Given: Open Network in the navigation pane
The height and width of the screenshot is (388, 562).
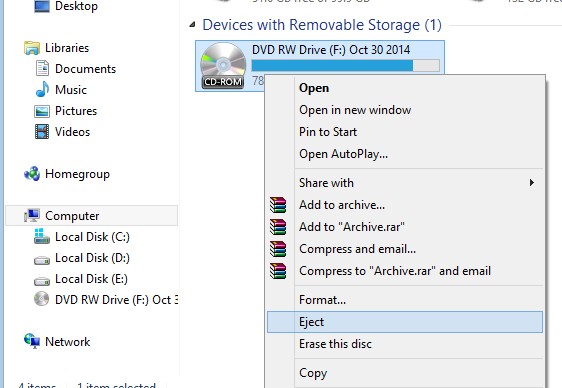Looking at the screenshot, I should (67, 341).
